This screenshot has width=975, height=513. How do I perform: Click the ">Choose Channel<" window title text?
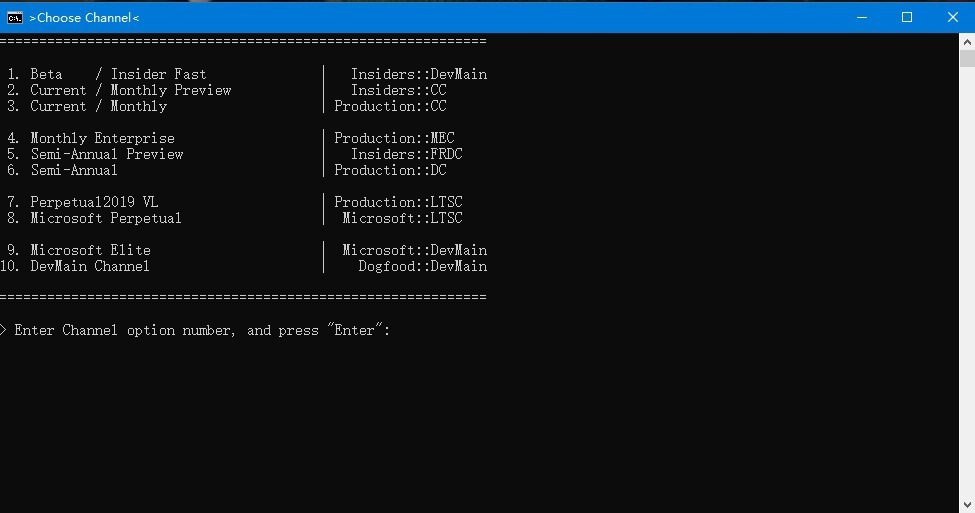[84, 18]
